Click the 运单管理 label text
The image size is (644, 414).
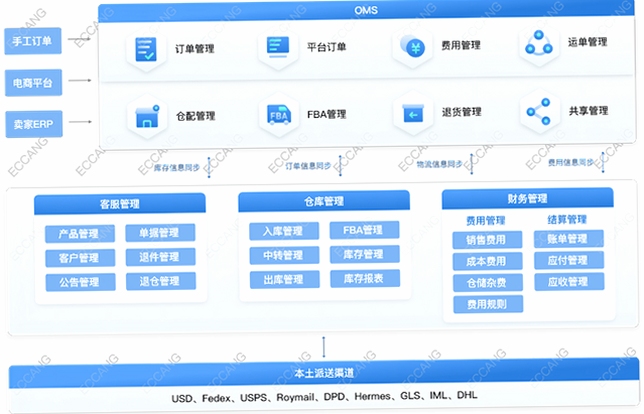587,41
